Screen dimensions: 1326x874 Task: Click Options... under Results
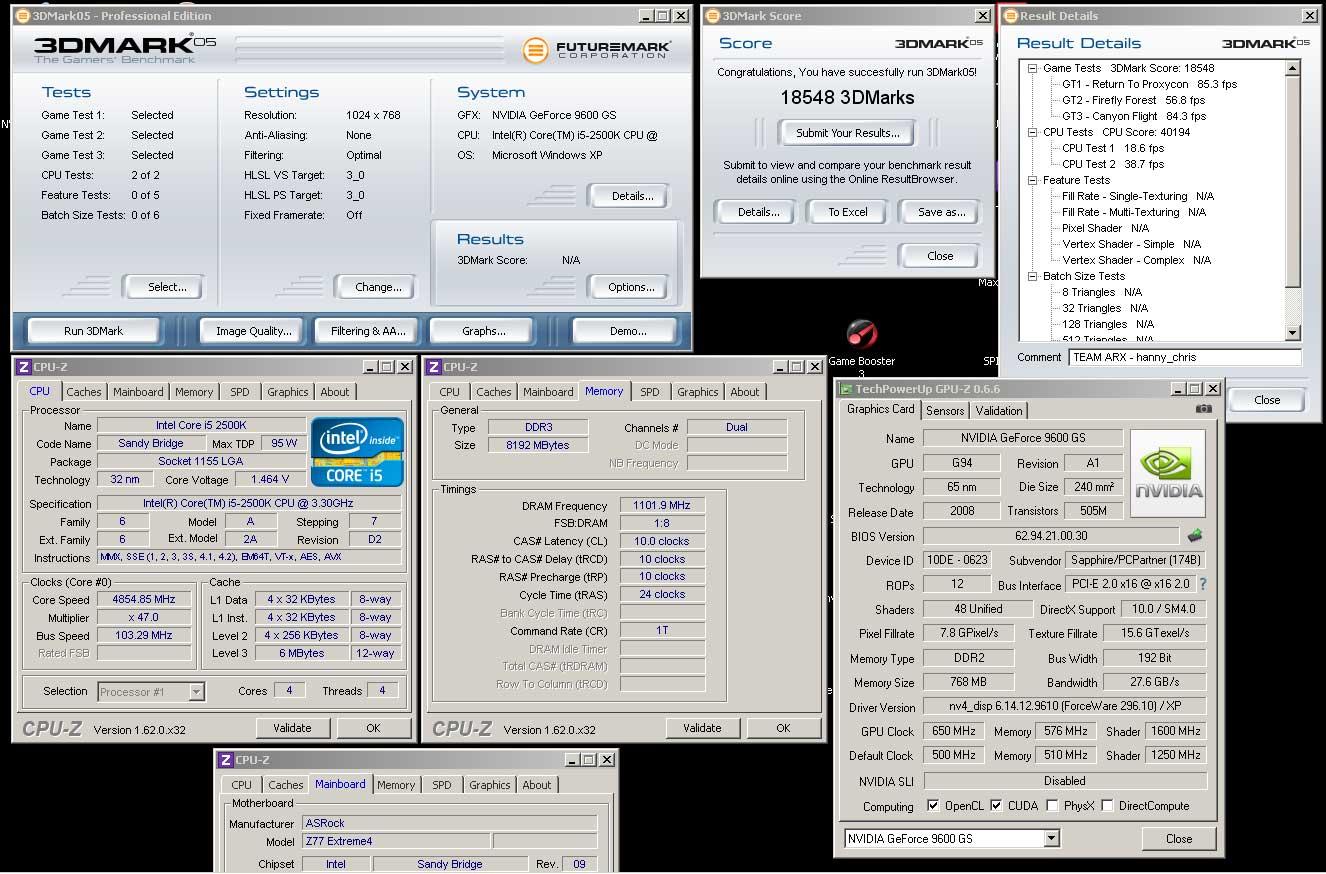(631, 287)
